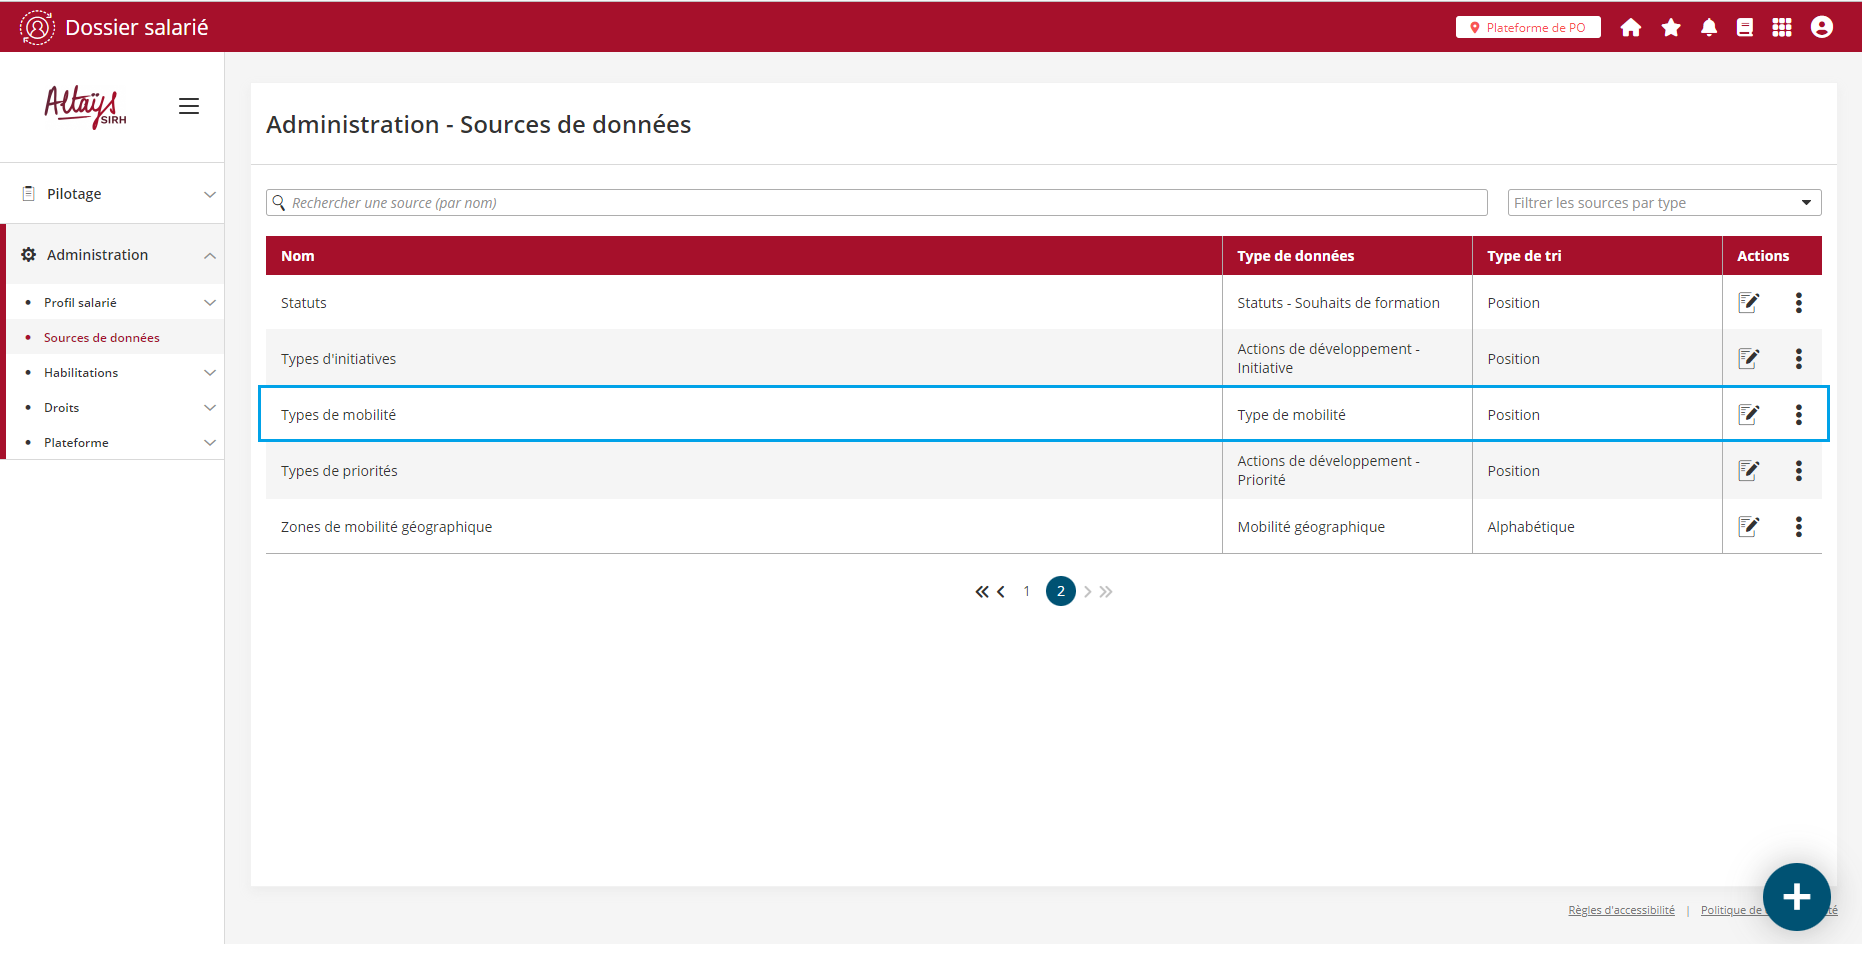Open the apps grid icon
1862x964 pixels.
click(1782, 28)
